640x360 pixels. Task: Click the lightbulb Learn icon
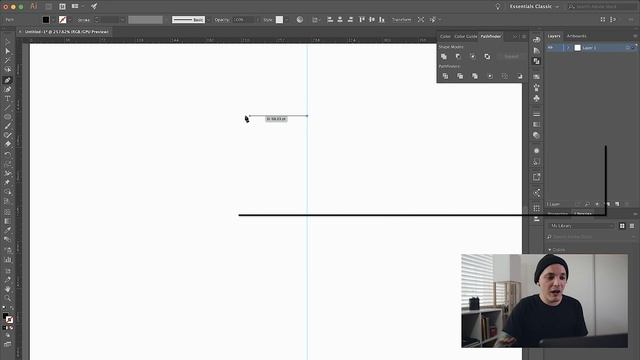pos(498,7)
